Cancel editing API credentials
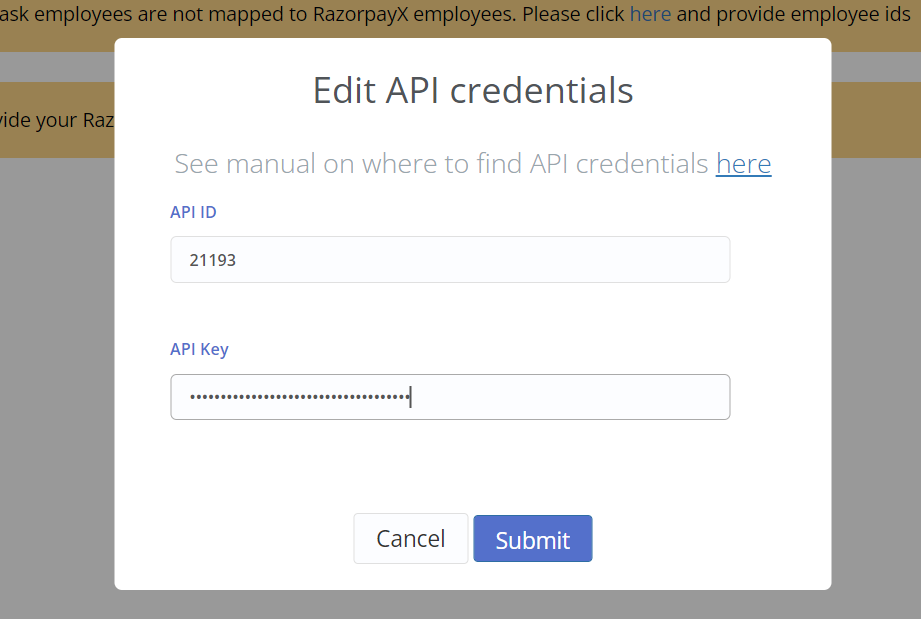The image size is (921, 619). tap(410, 539)
